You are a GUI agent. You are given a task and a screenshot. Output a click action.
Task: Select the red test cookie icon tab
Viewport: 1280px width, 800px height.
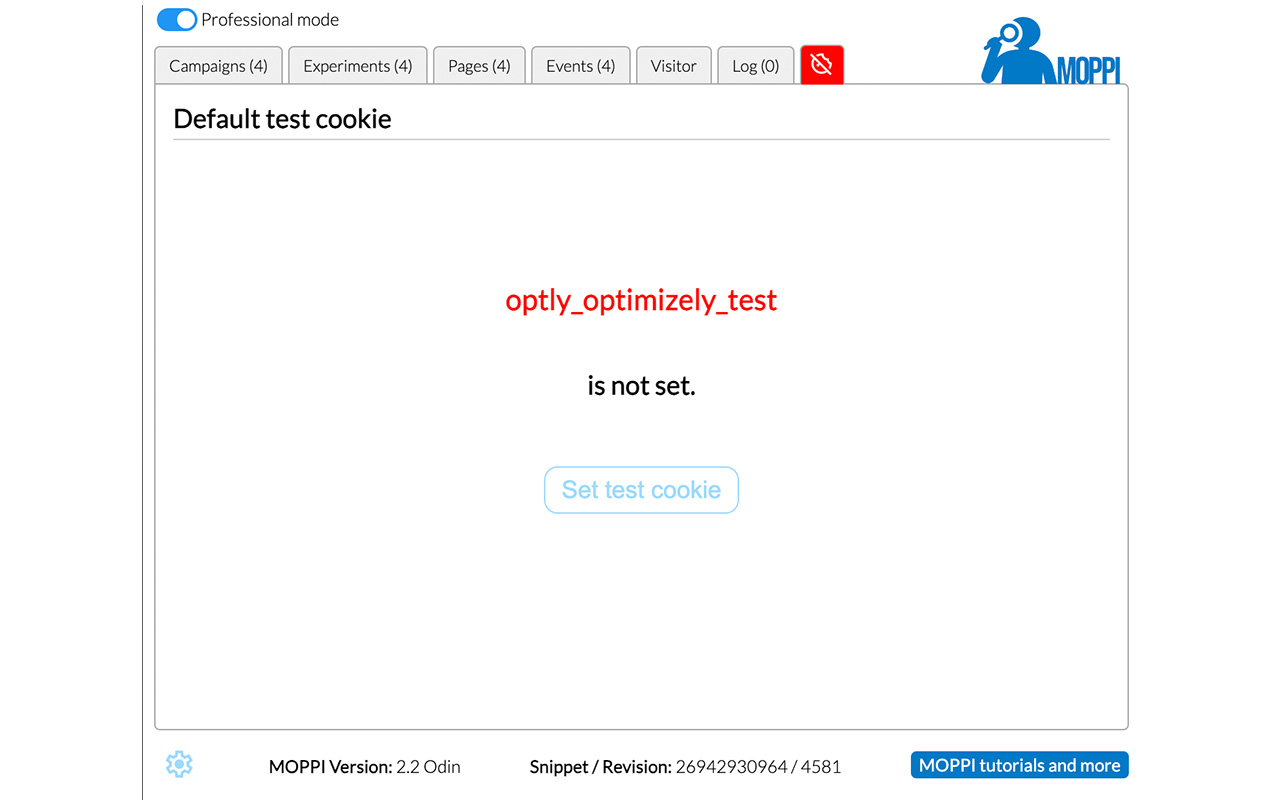822,65
